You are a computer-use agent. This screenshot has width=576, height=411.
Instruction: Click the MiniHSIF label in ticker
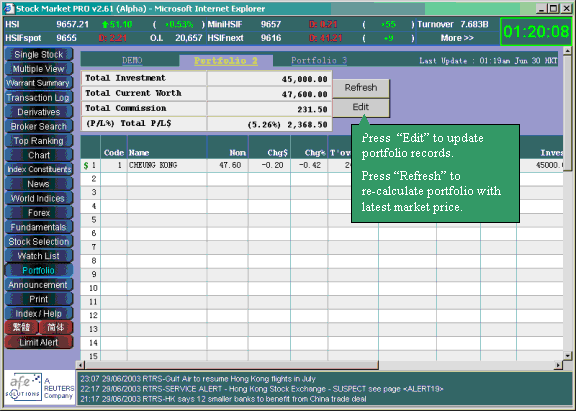pos(225,25)
